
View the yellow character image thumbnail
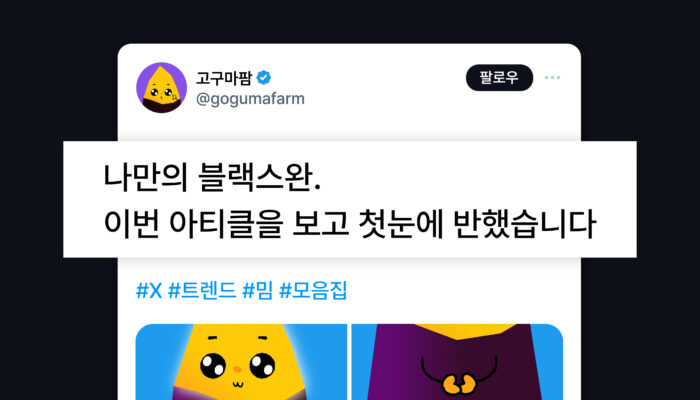[x=241, y=362]
